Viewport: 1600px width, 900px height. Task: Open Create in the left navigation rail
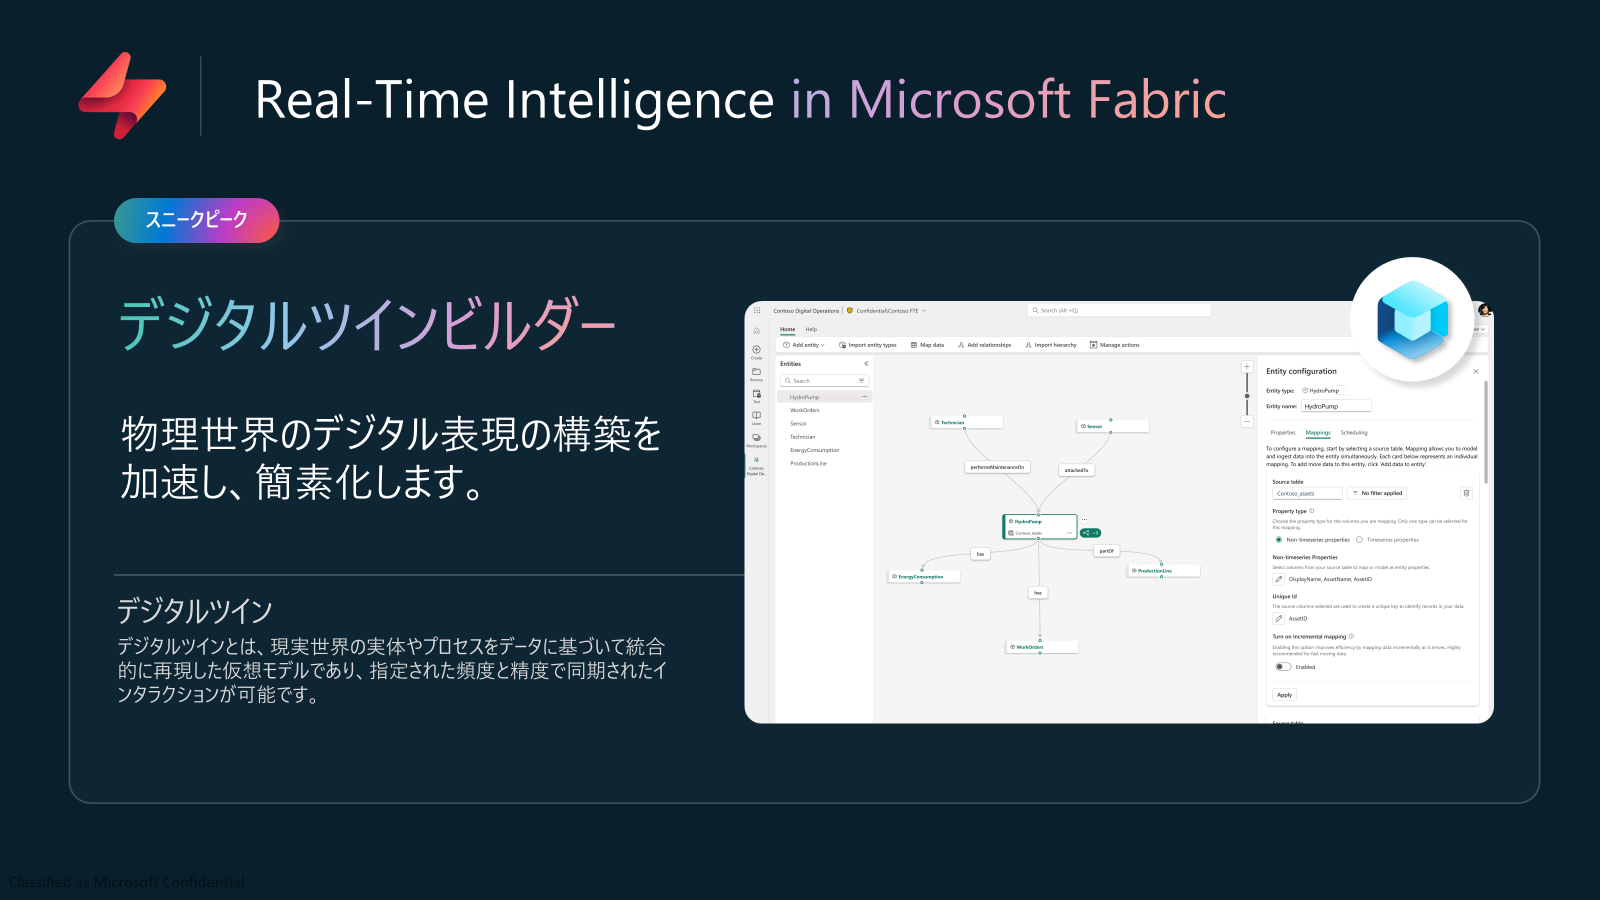click(757, 351)
